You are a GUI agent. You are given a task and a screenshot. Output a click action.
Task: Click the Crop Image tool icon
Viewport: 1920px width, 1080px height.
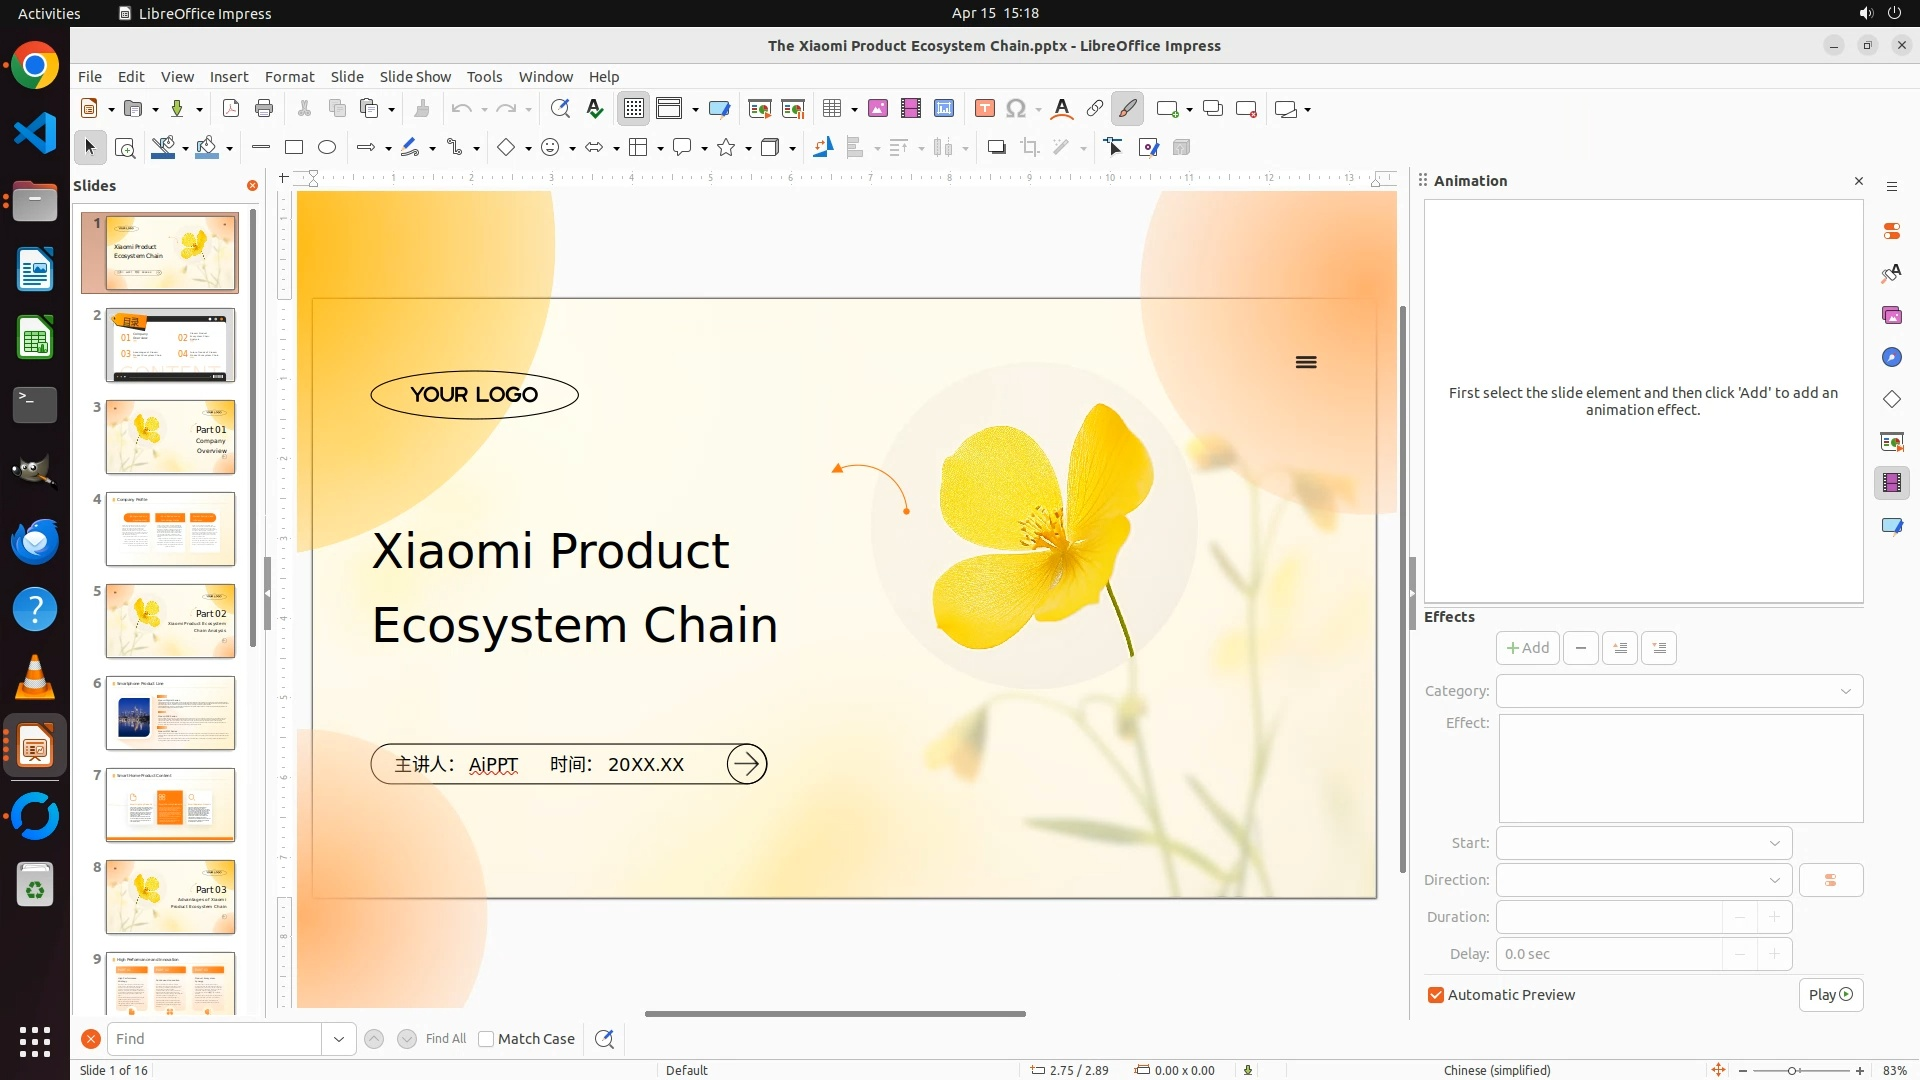point(1030,148)
